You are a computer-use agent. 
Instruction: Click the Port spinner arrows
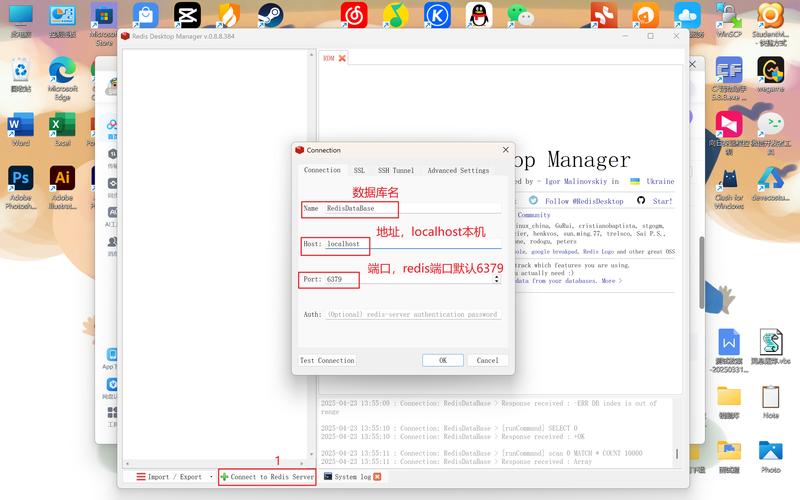(x=496, y=279)
